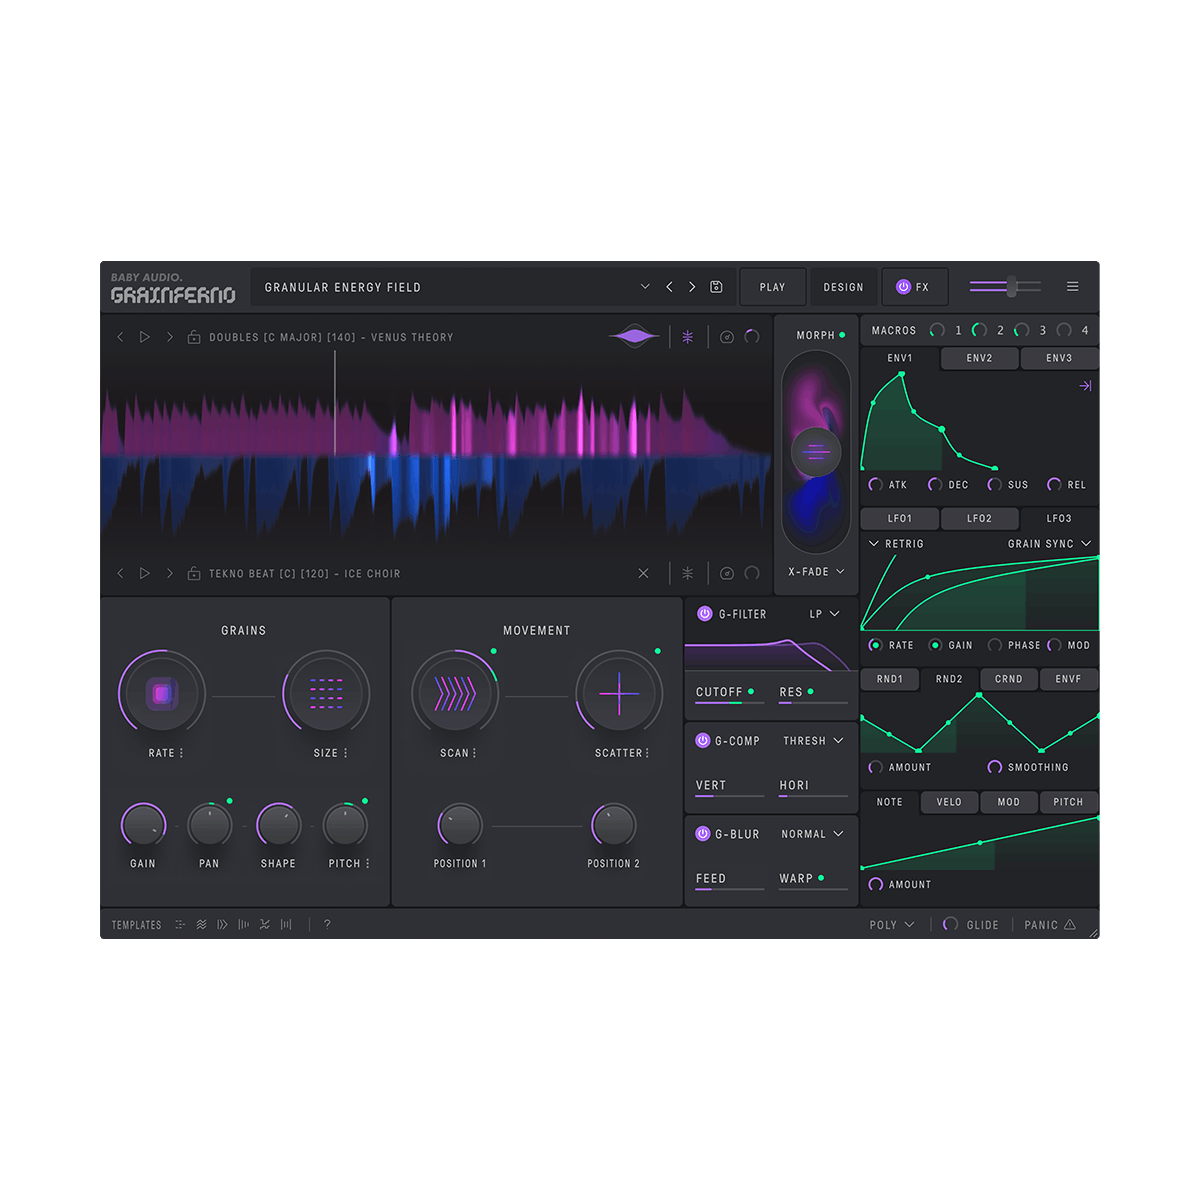Click the POSITION 1 knob

[460, 826]
